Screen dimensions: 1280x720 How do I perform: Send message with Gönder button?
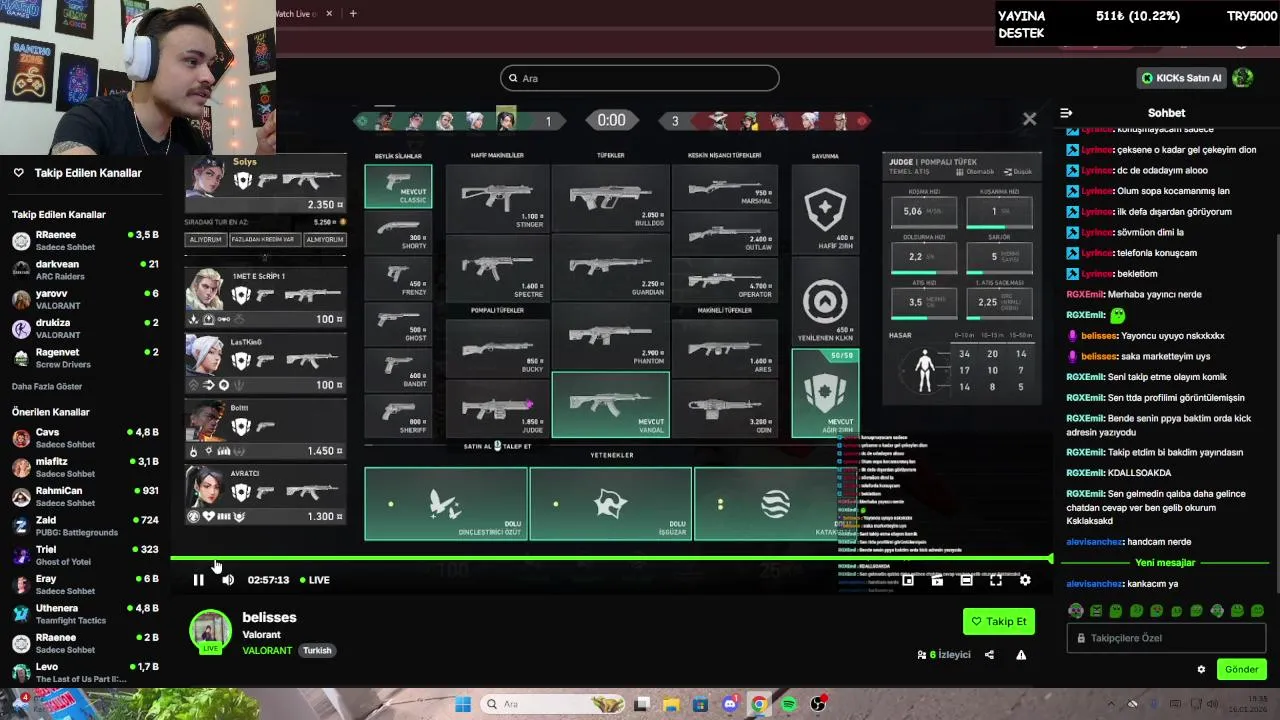coord(1241,669)
